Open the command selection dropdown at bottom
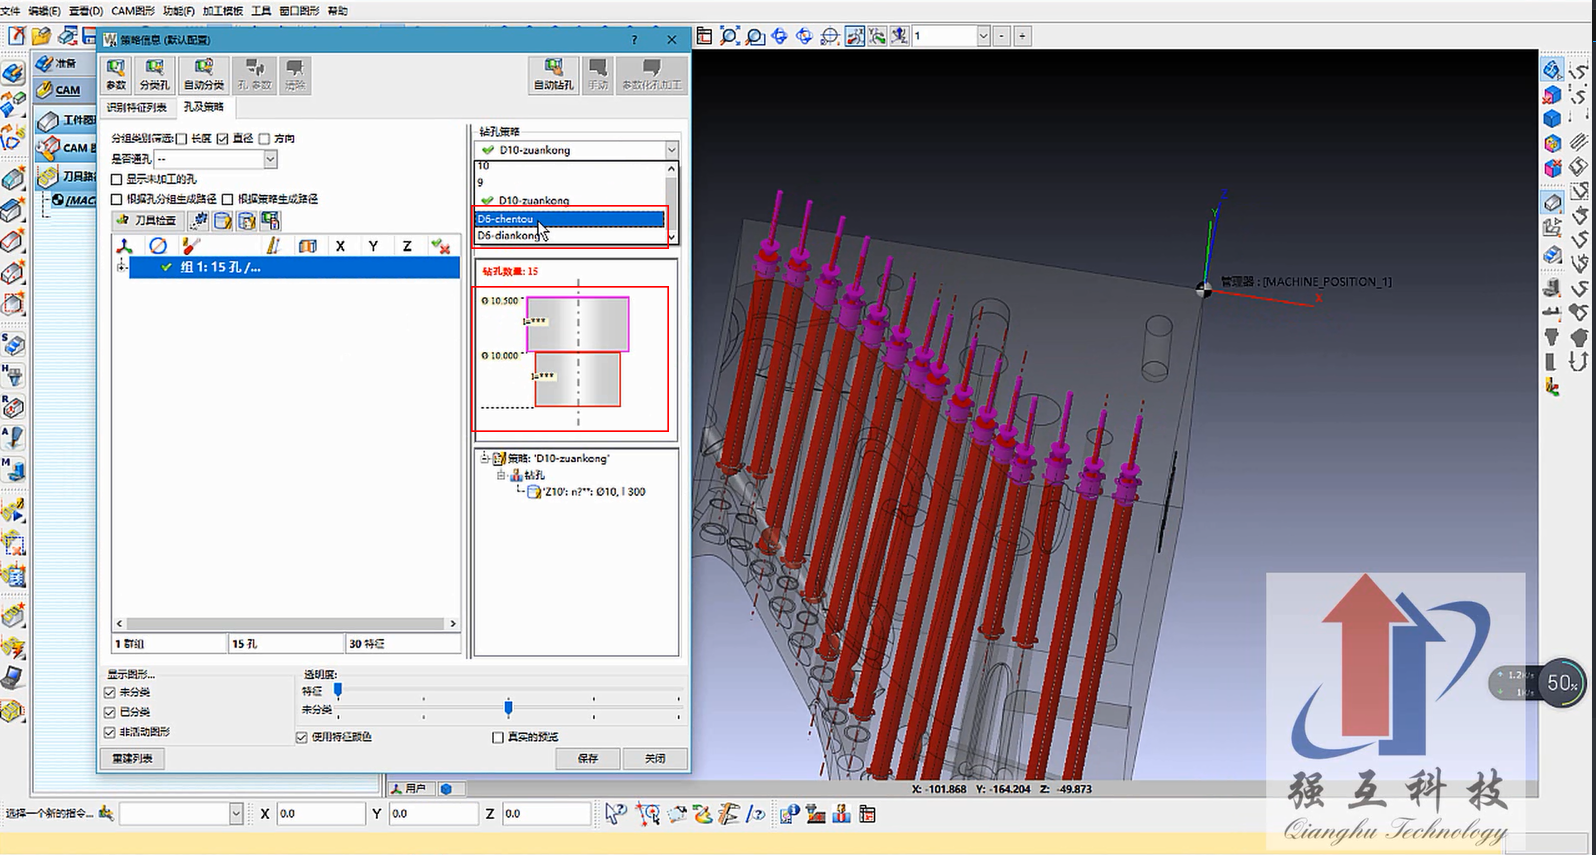 point(236,814)
